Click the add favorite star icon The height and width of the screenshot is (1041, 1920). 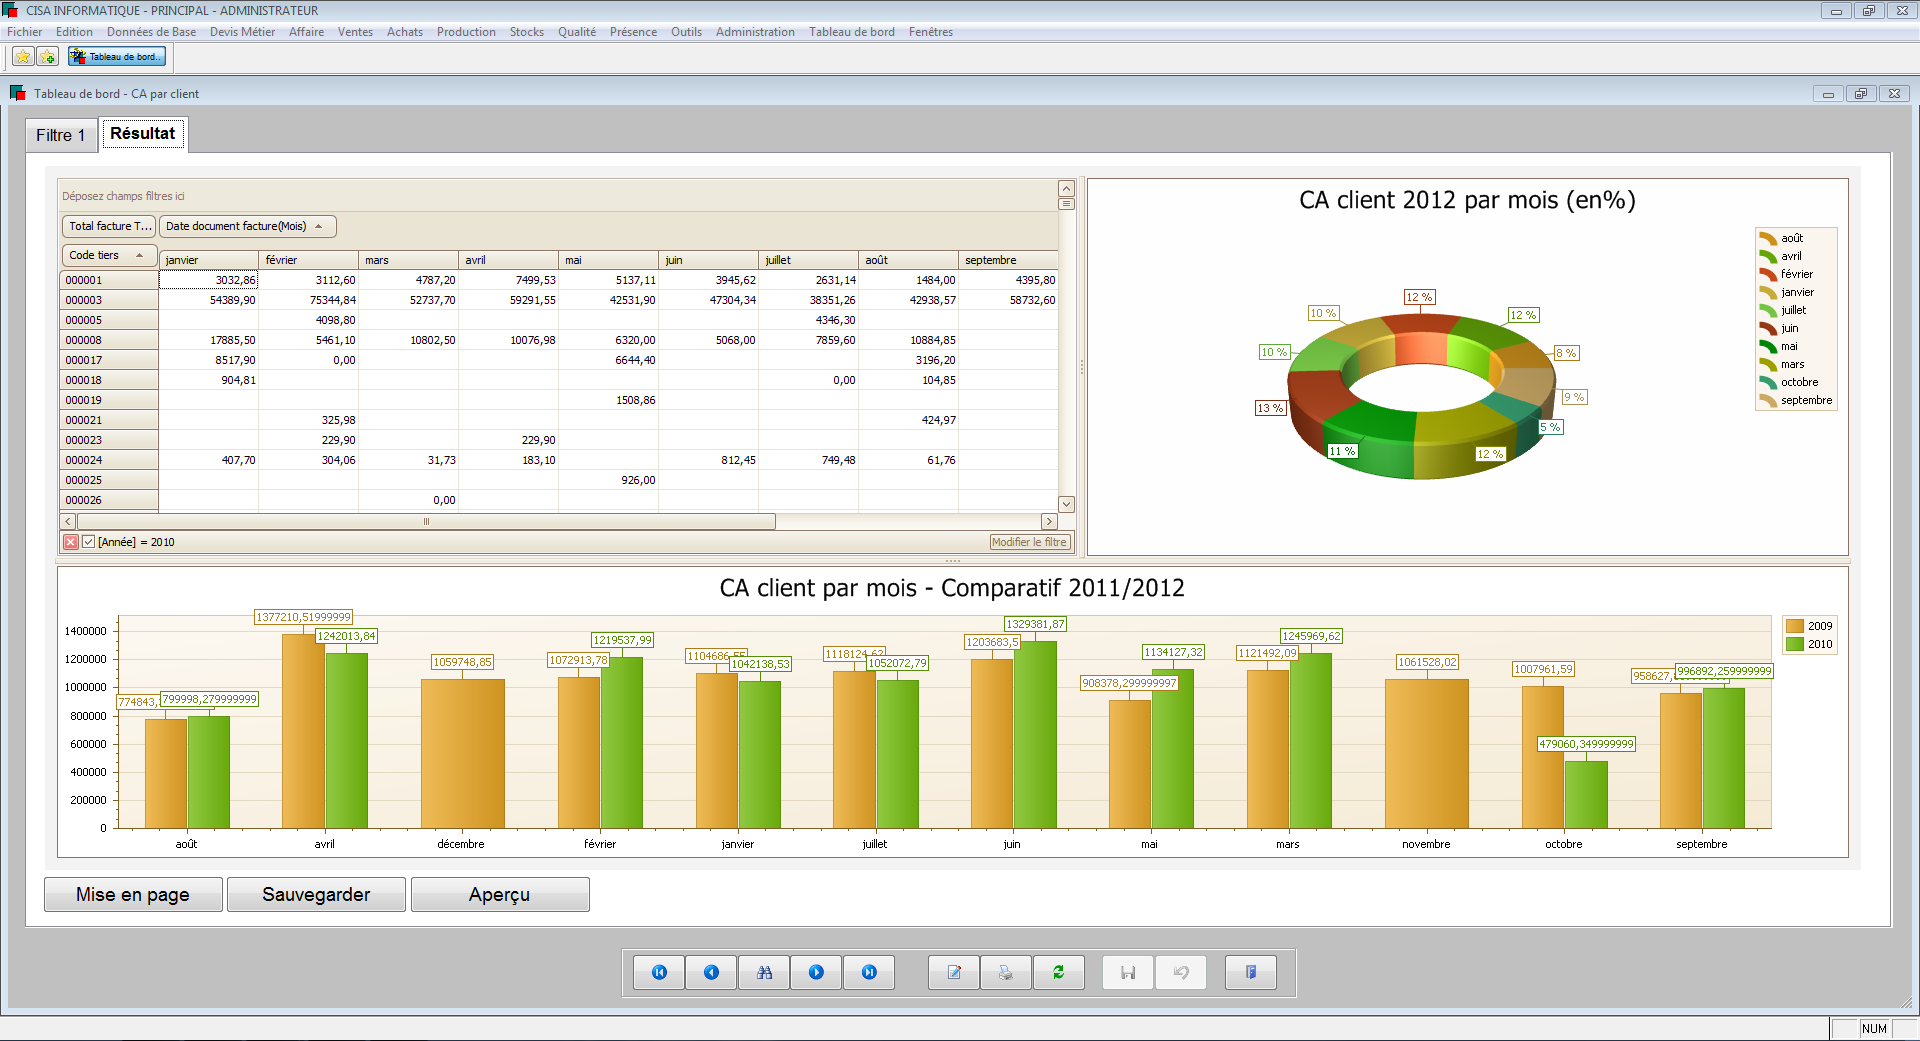[x=47, y=57]
